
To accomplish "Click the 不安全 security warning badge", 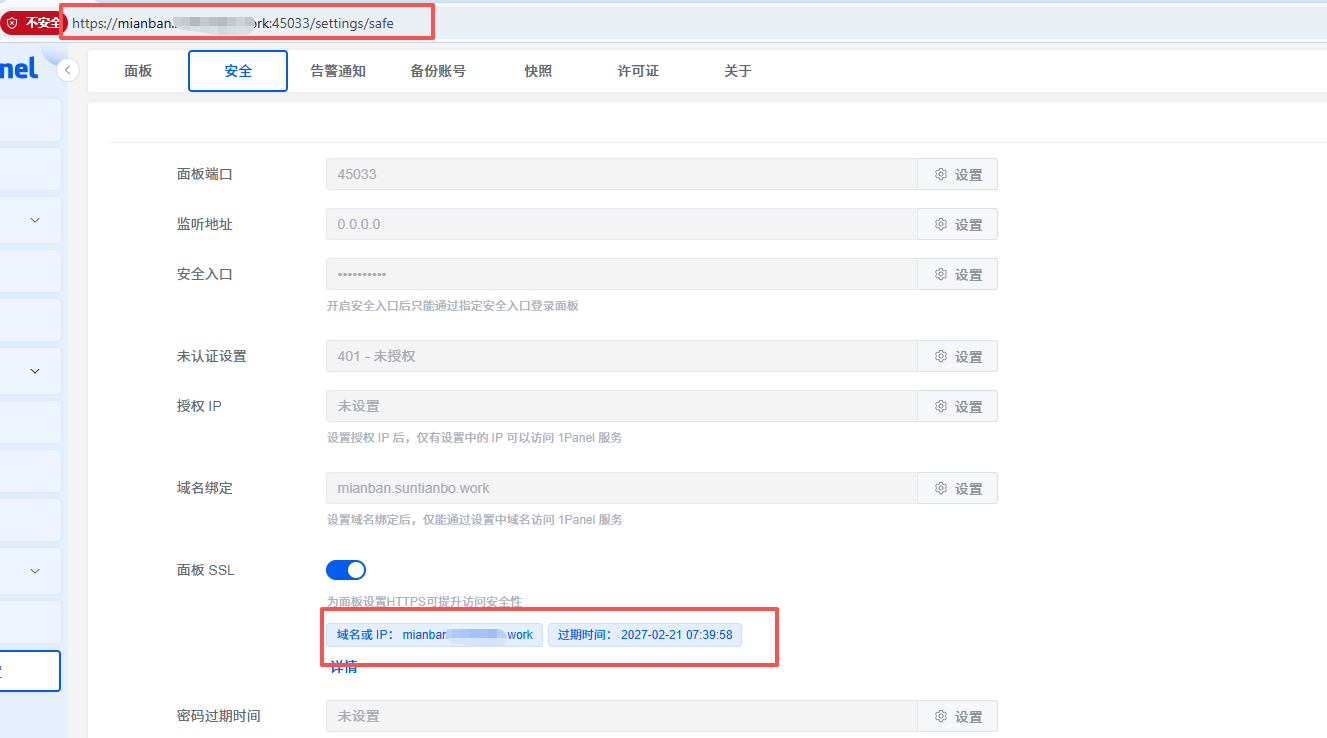I will pos(32,22).
